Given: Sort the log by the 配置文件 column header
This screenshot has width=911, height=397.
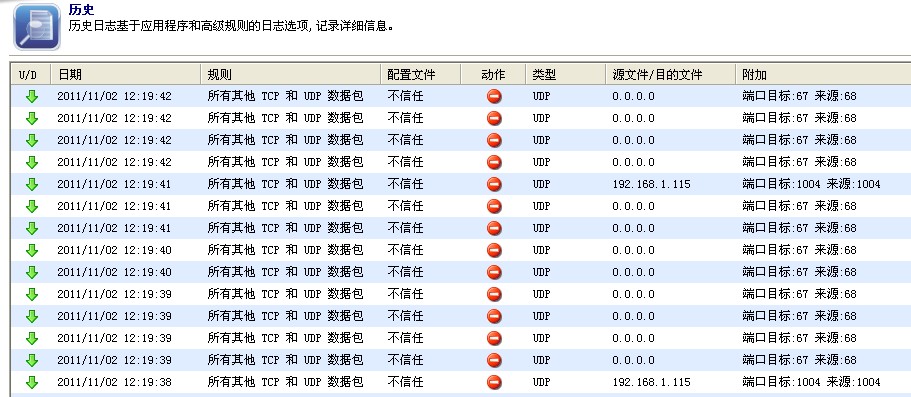Looking at the screenshot, I should (x=421, y=74).
